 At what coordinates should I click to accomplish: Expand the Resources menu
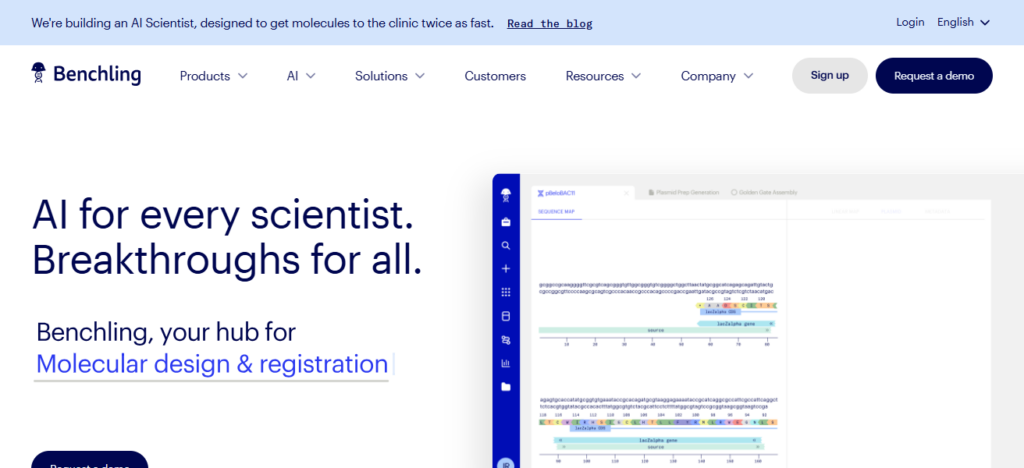603,76
